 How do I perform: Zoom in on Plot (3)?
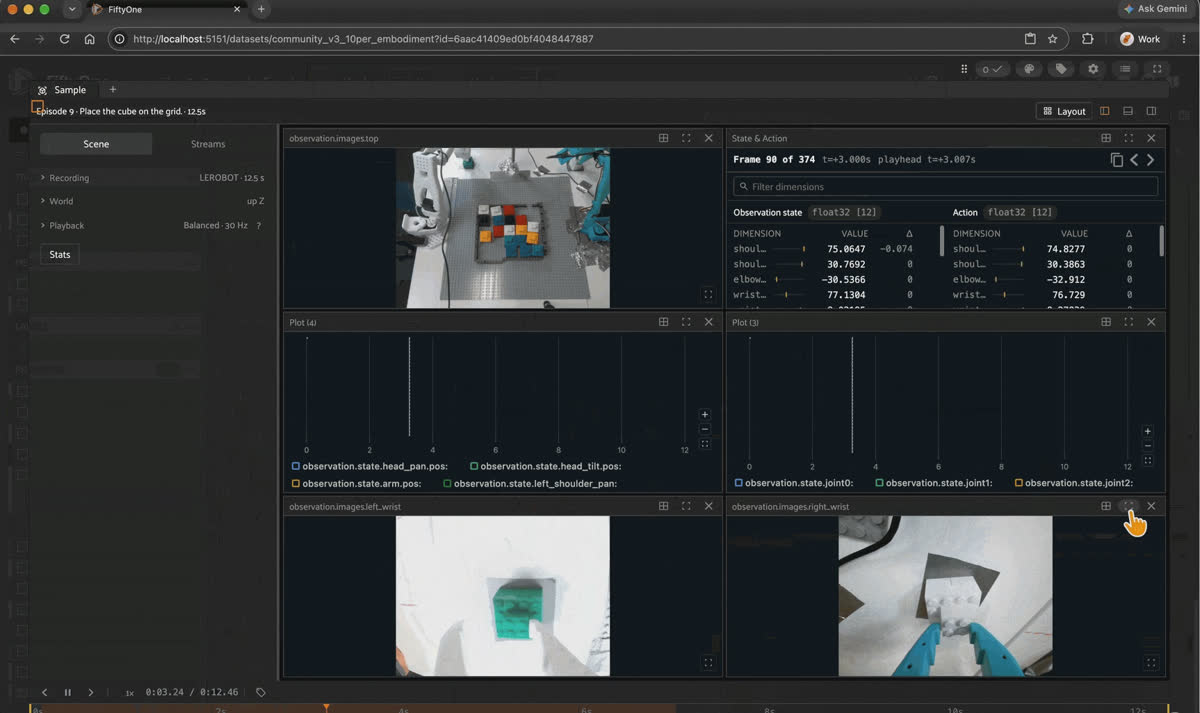coord(1148,431)
